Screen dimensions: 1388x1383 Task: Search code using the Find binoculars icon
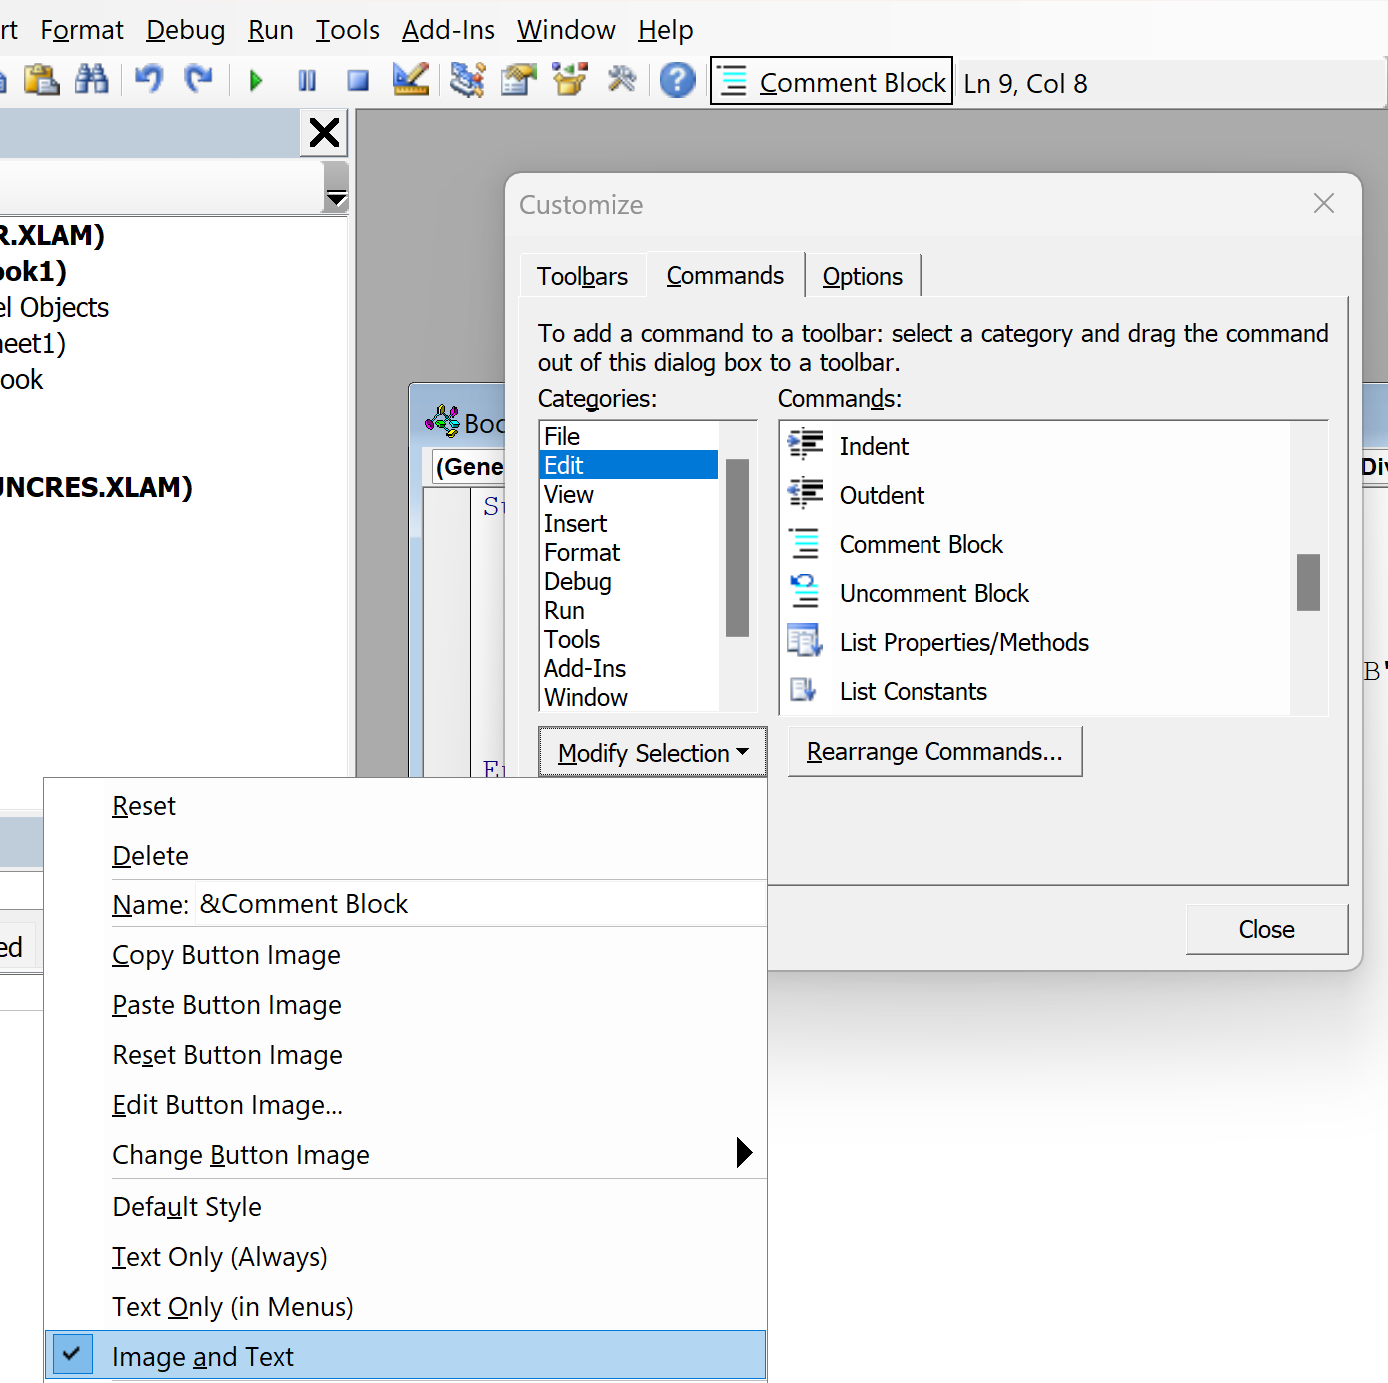click(x=92, y=80)
